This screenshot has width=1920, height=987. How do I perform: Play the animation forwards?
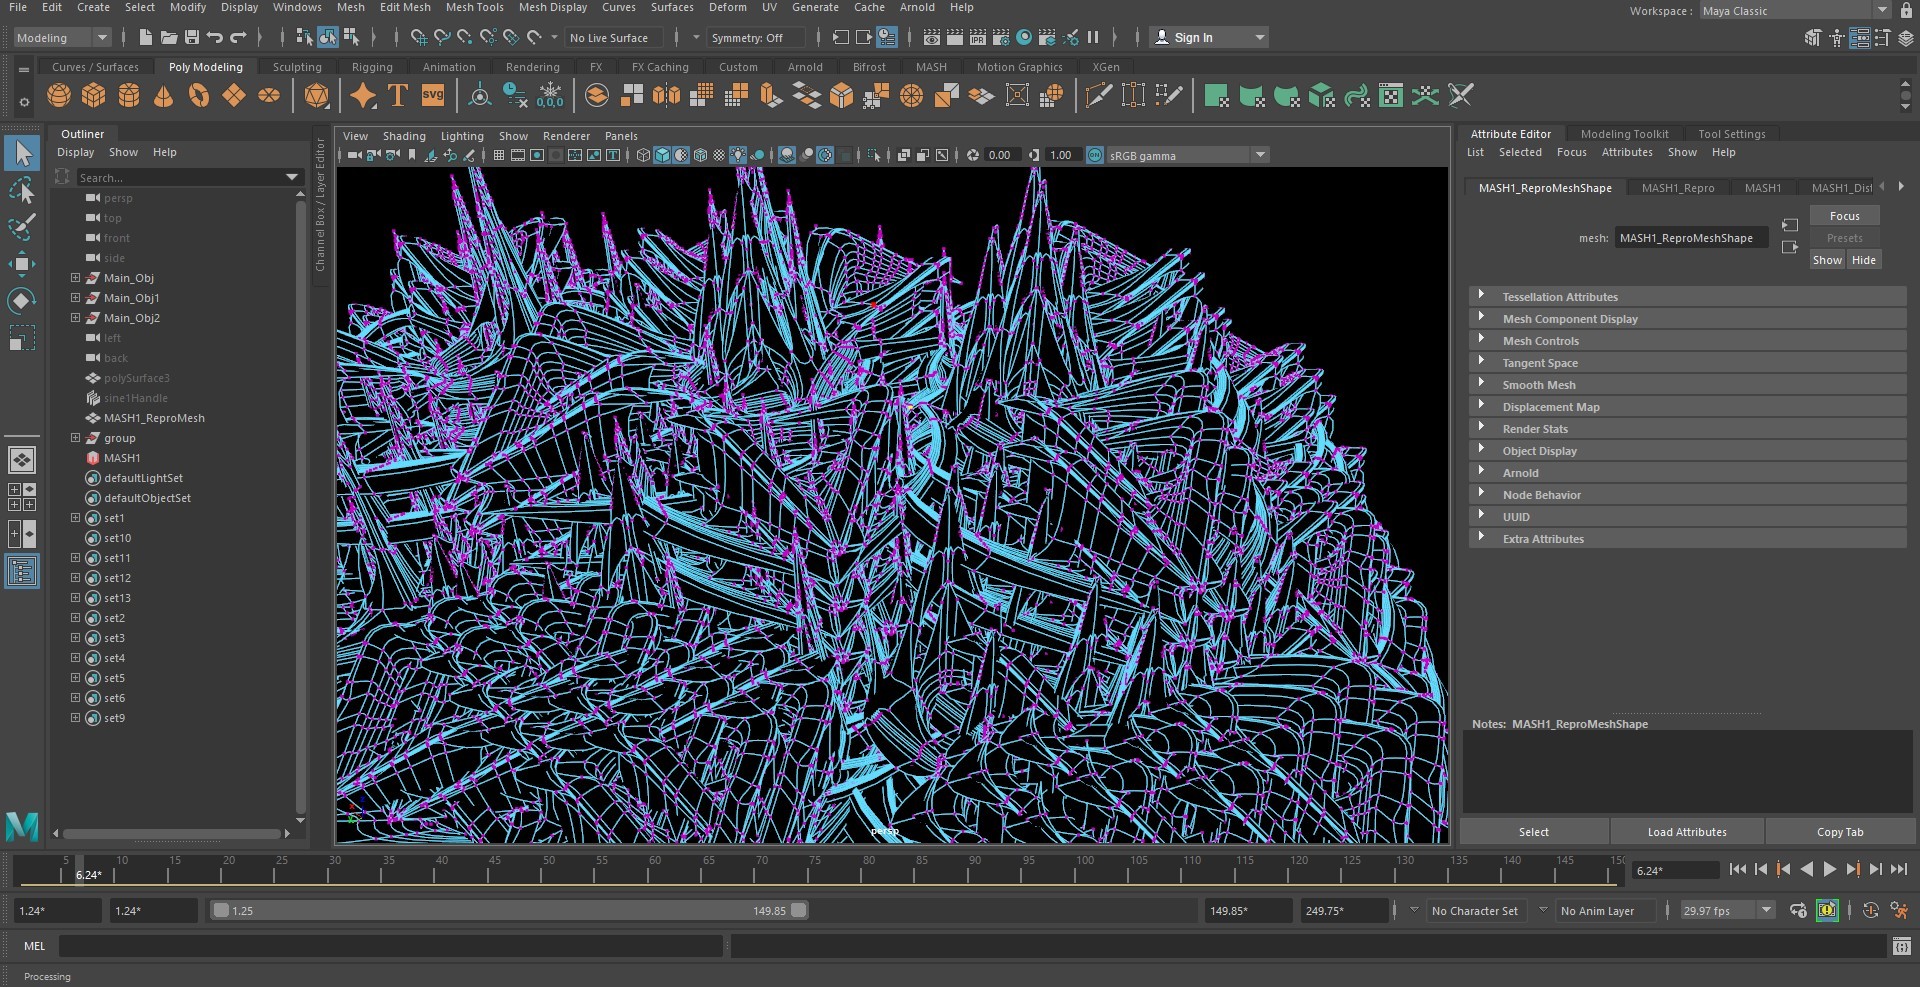click(1829, 870)
